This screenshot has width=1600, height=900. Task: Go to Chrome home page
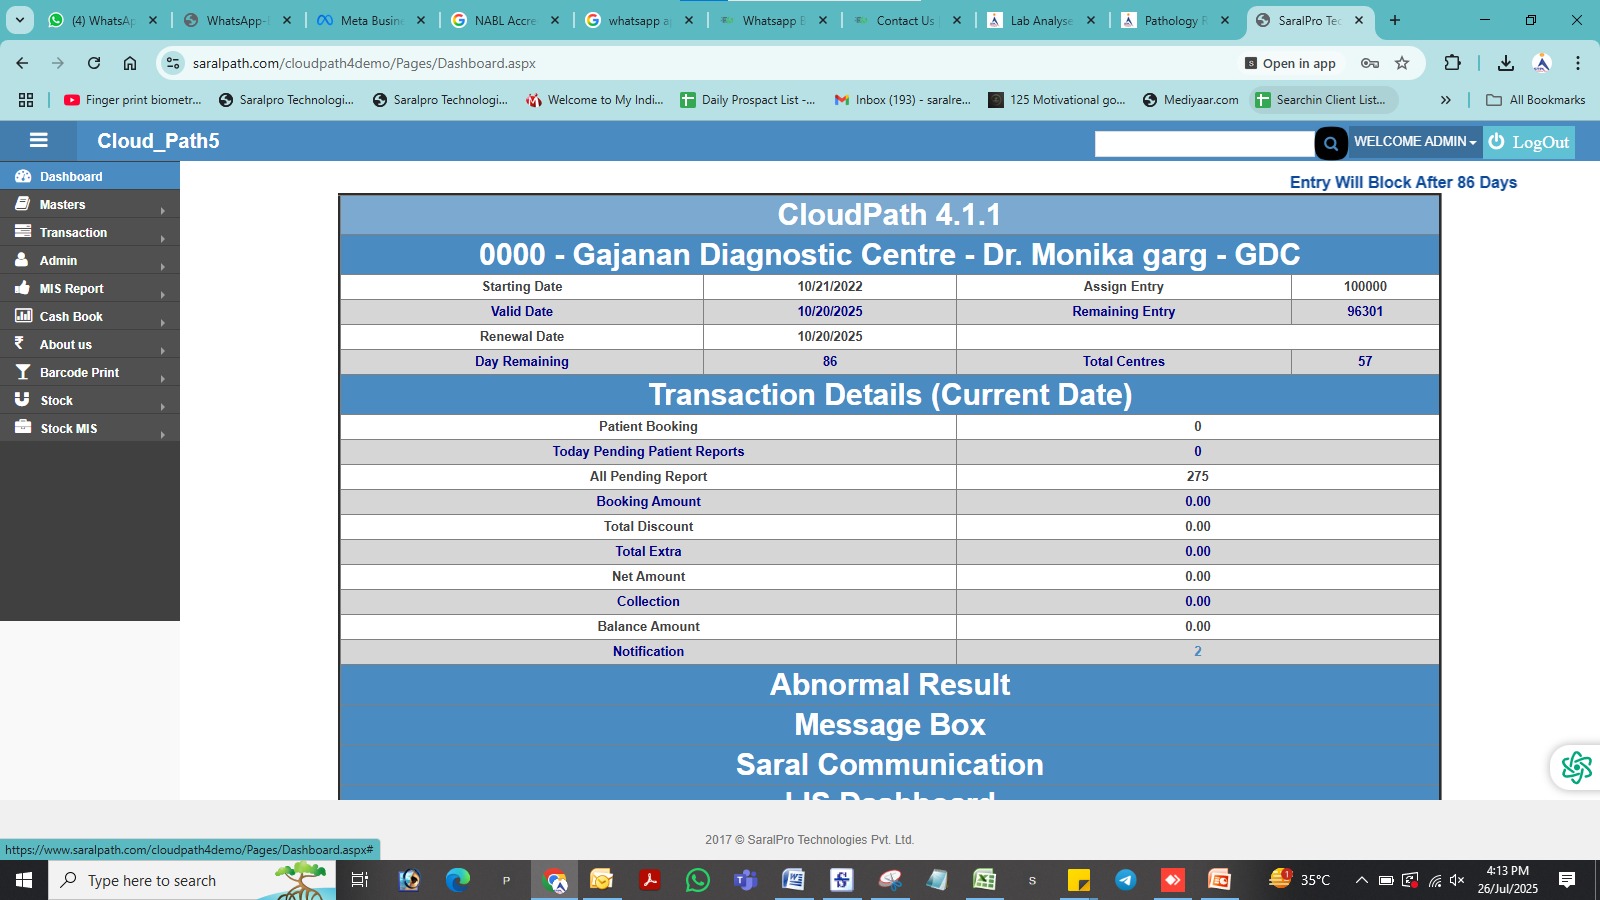pos(130,63)
